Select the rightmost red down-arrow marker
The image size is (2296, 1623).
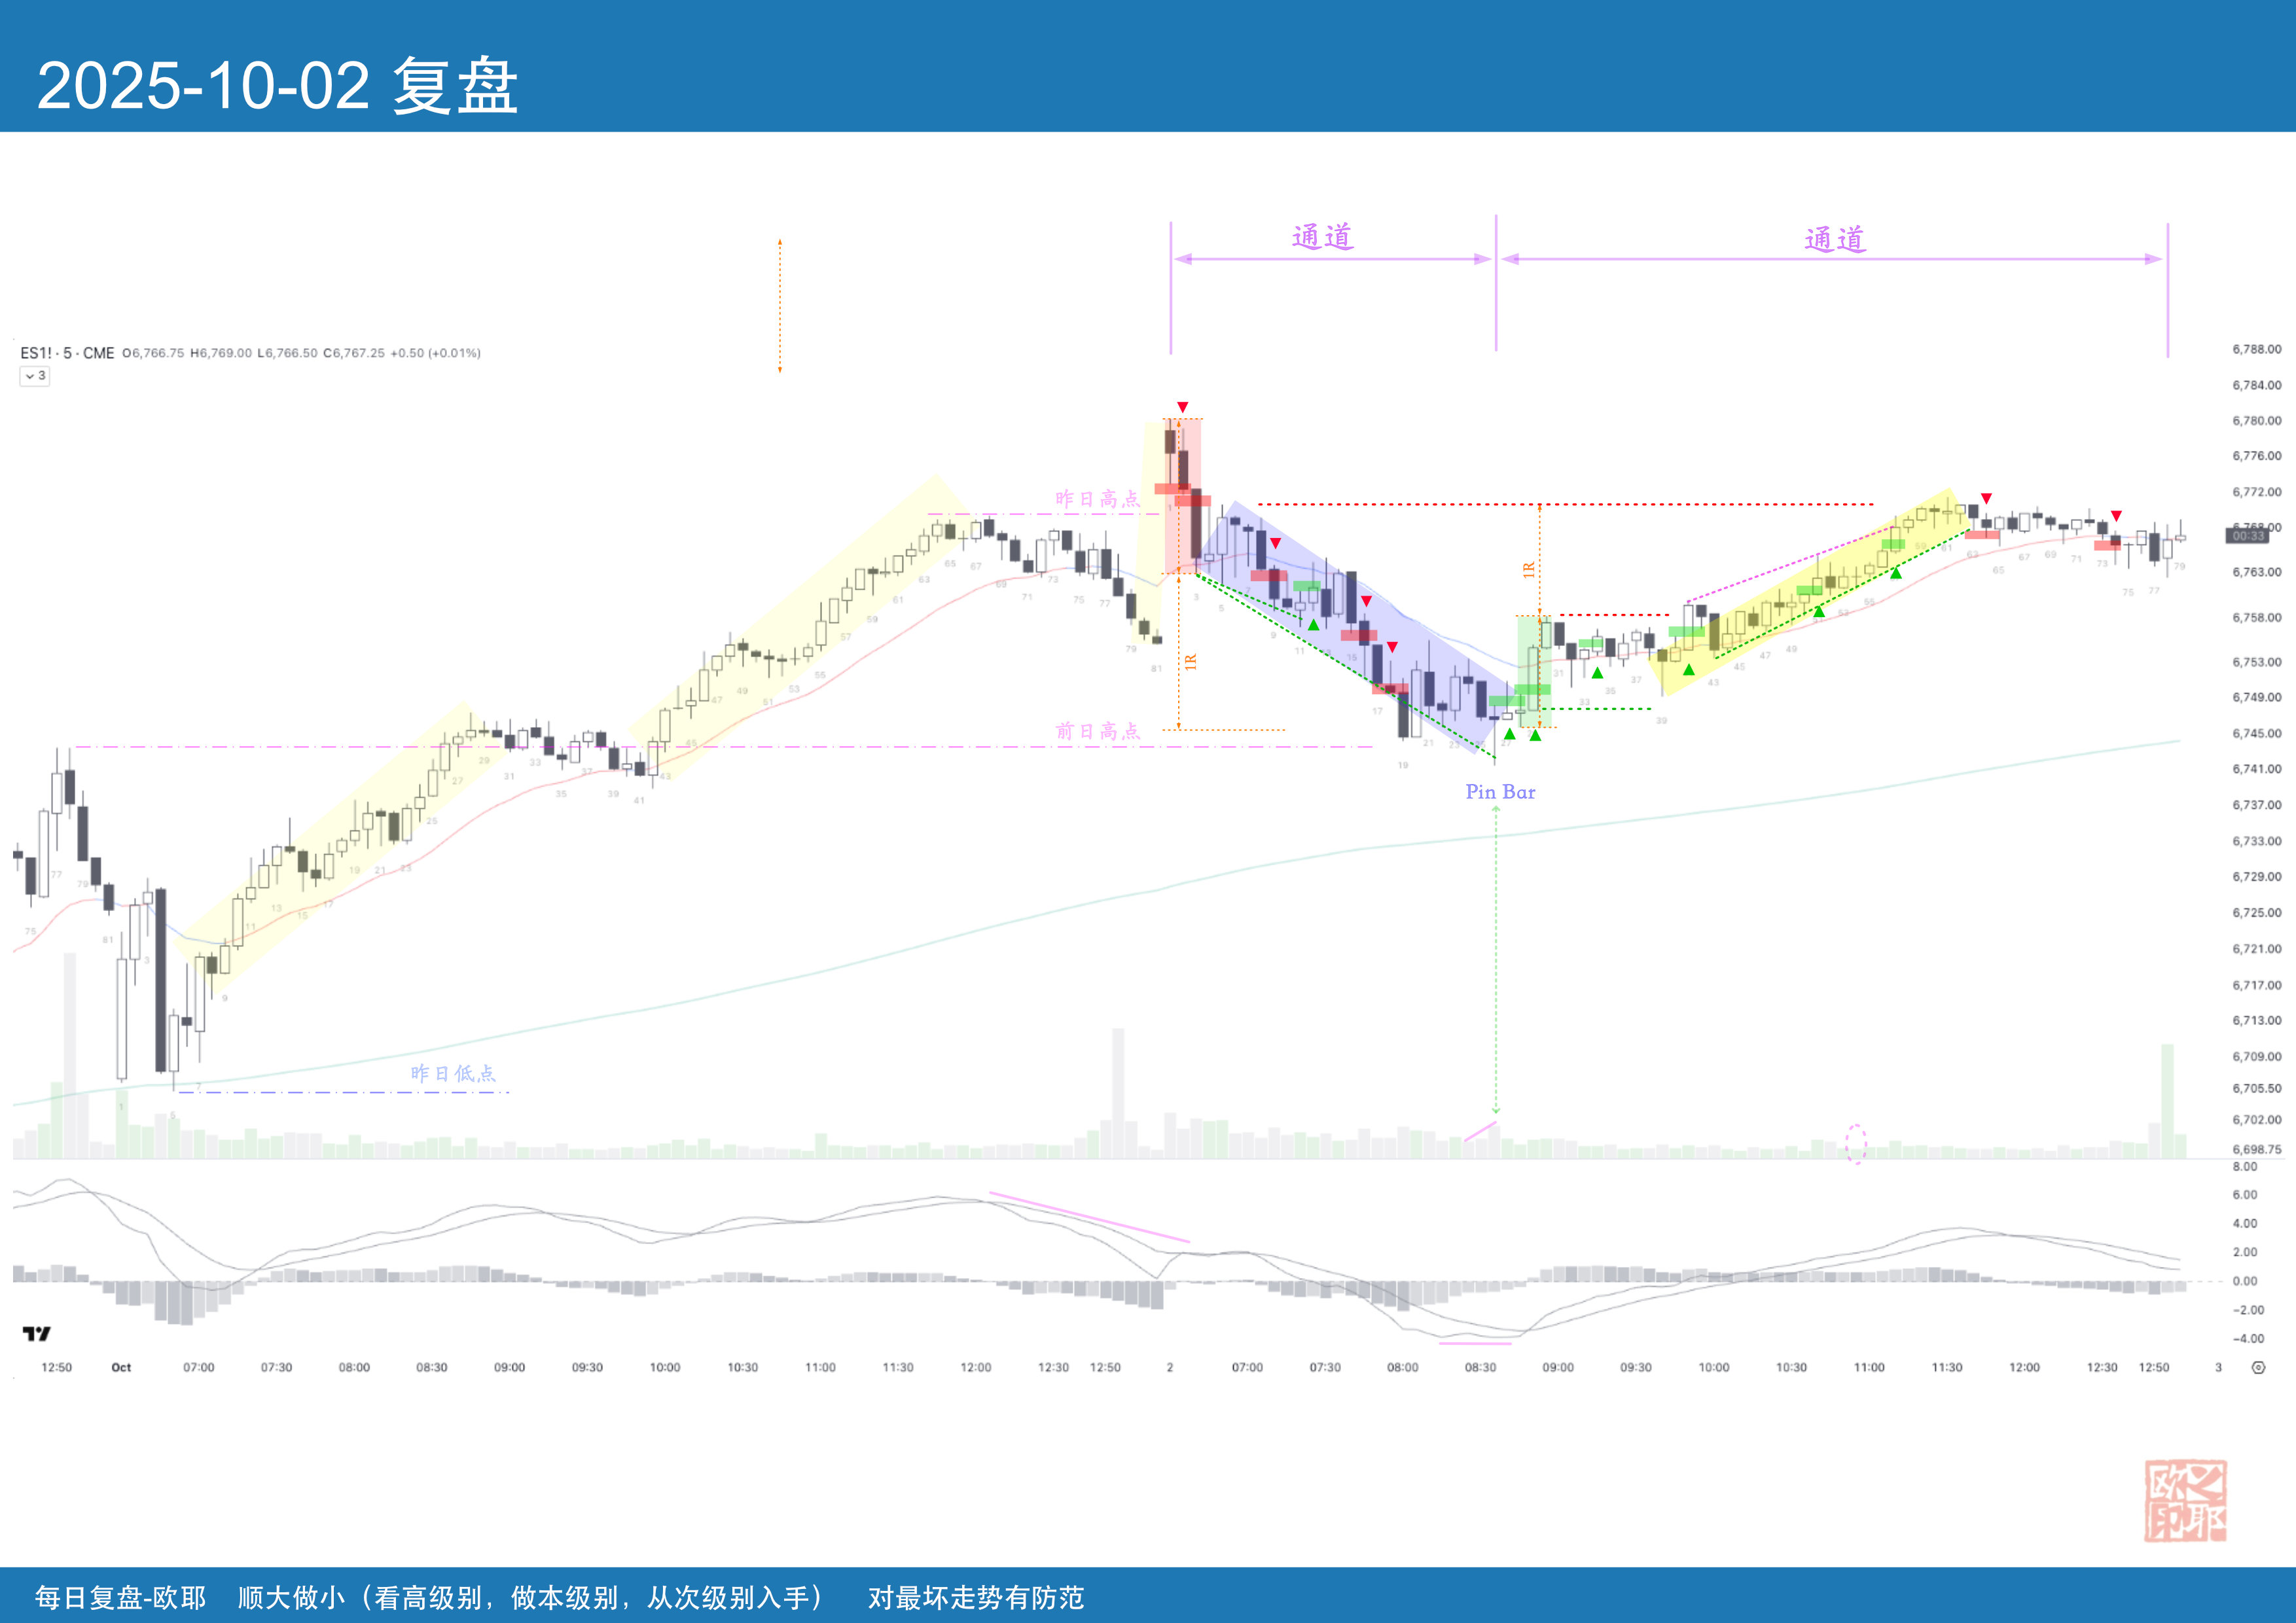2116,516
